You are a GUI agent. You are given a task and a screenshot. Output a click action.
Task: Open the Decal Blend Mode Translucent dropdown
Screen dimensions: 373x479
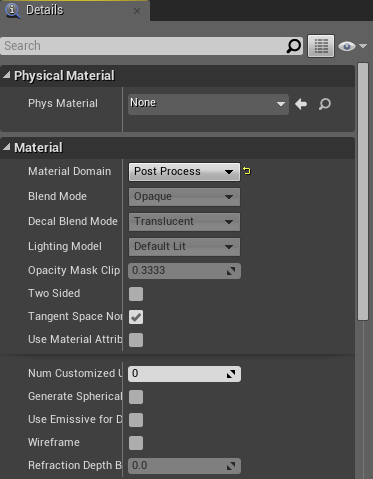click(x=184, y=222)
